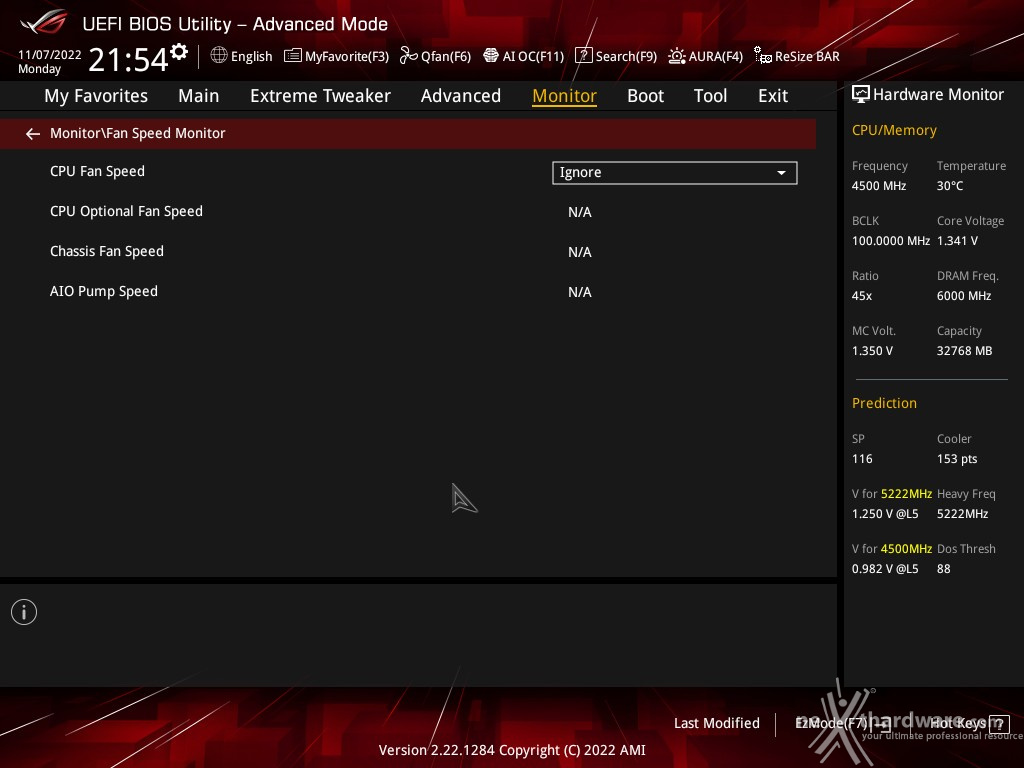The image size is (1024, 768).
Task: Click the ROG logo icon
Action: click(44, 22)
